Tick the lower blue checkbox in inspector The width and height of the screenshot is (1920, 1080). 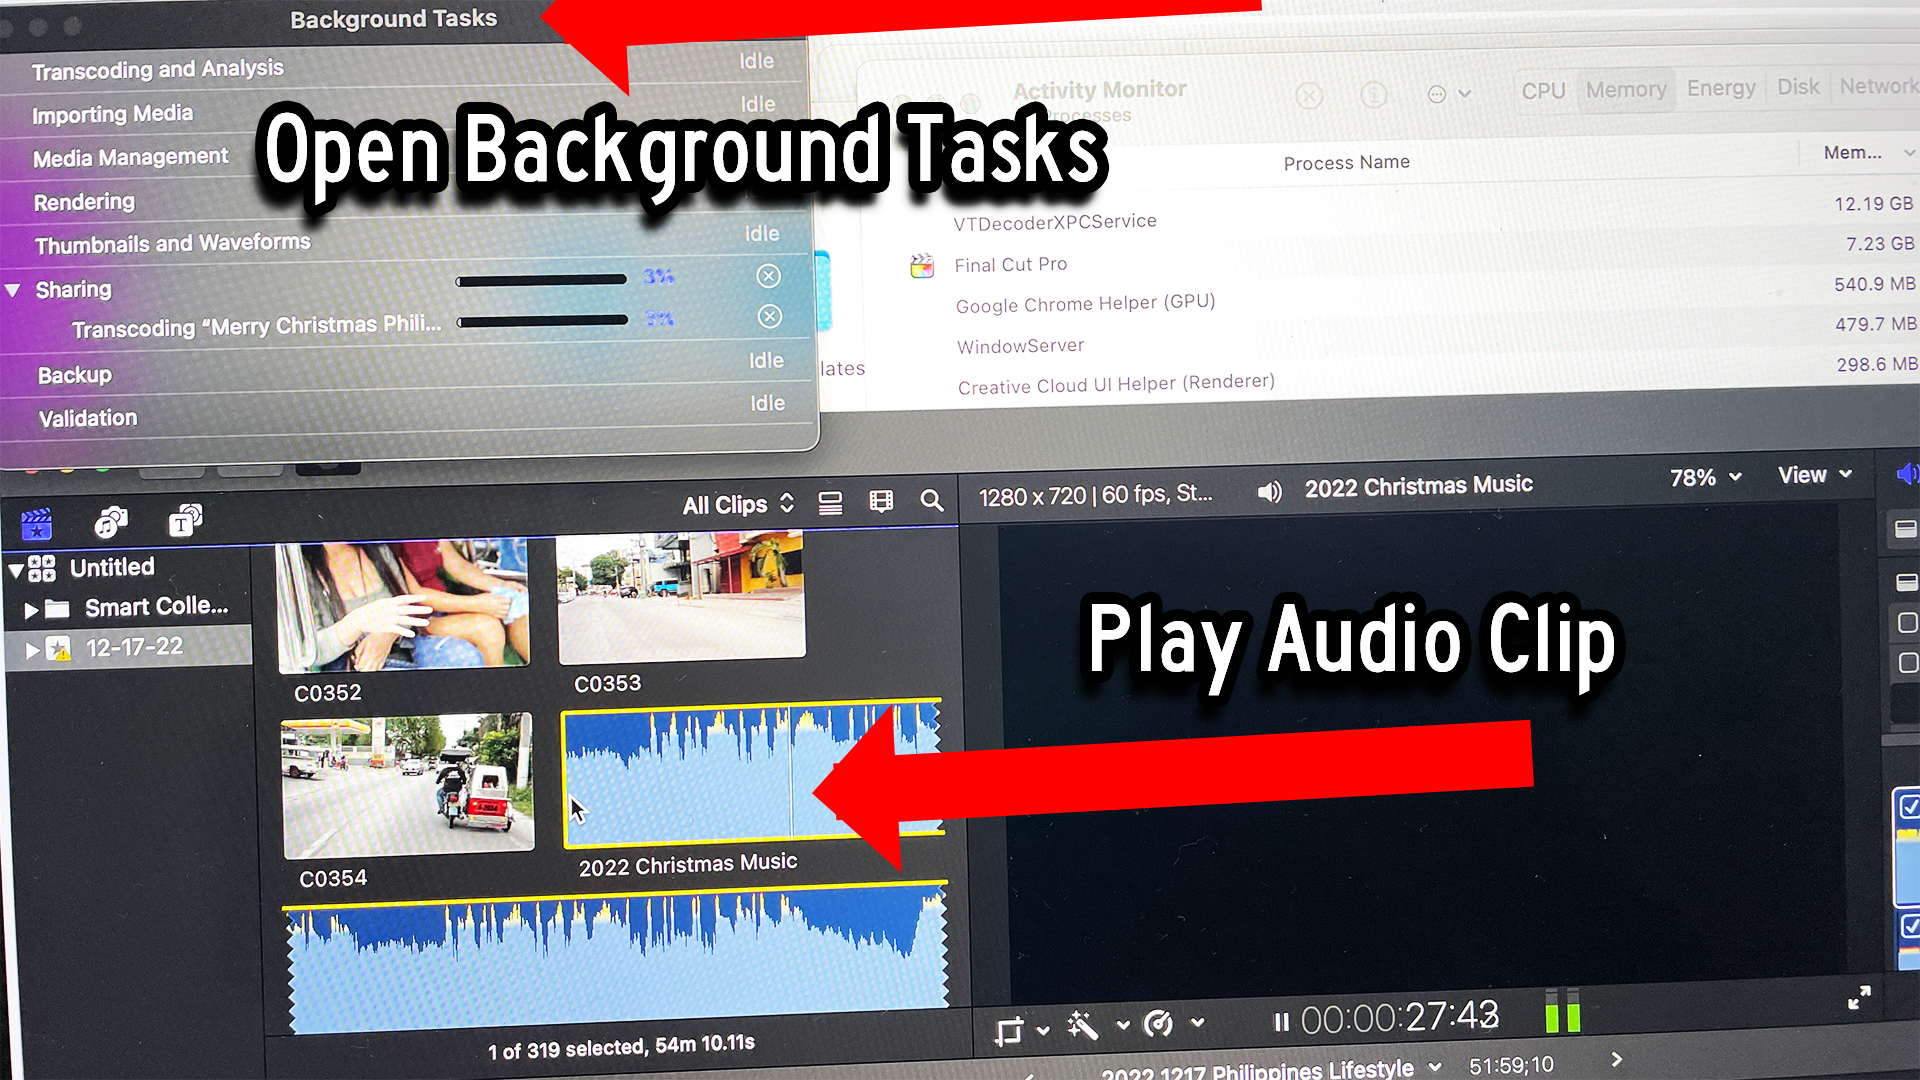(x=1910, y=926)
